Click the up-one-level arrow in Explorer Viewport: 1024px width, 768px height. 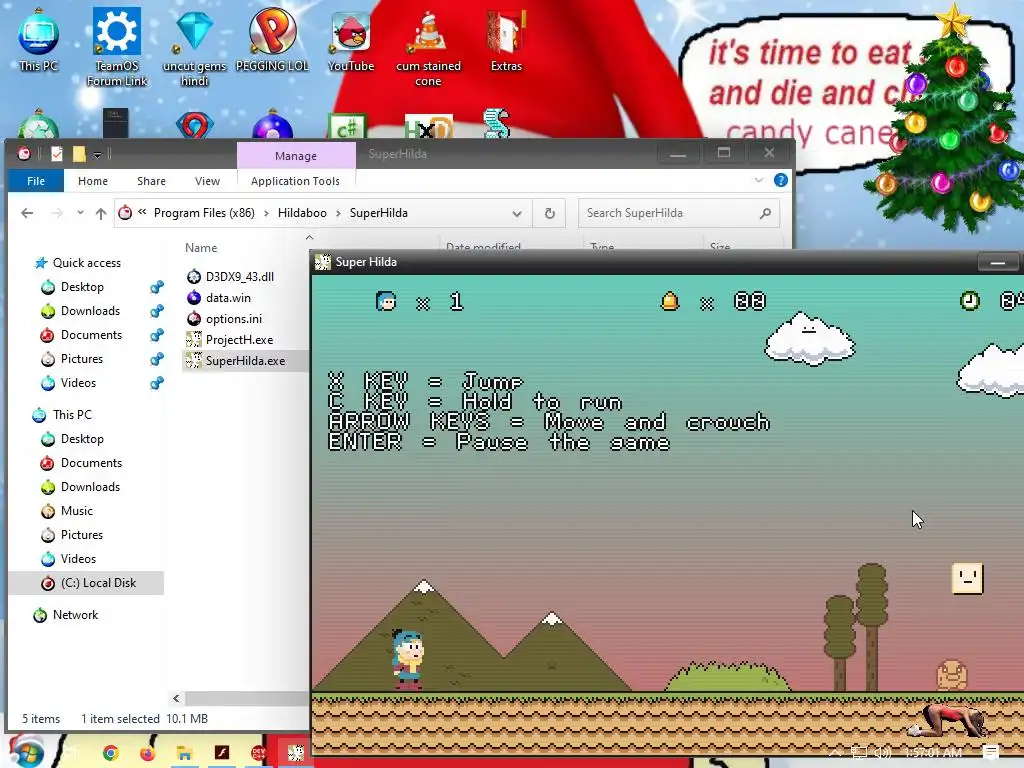pyautogui.click(x=101, y=213)
